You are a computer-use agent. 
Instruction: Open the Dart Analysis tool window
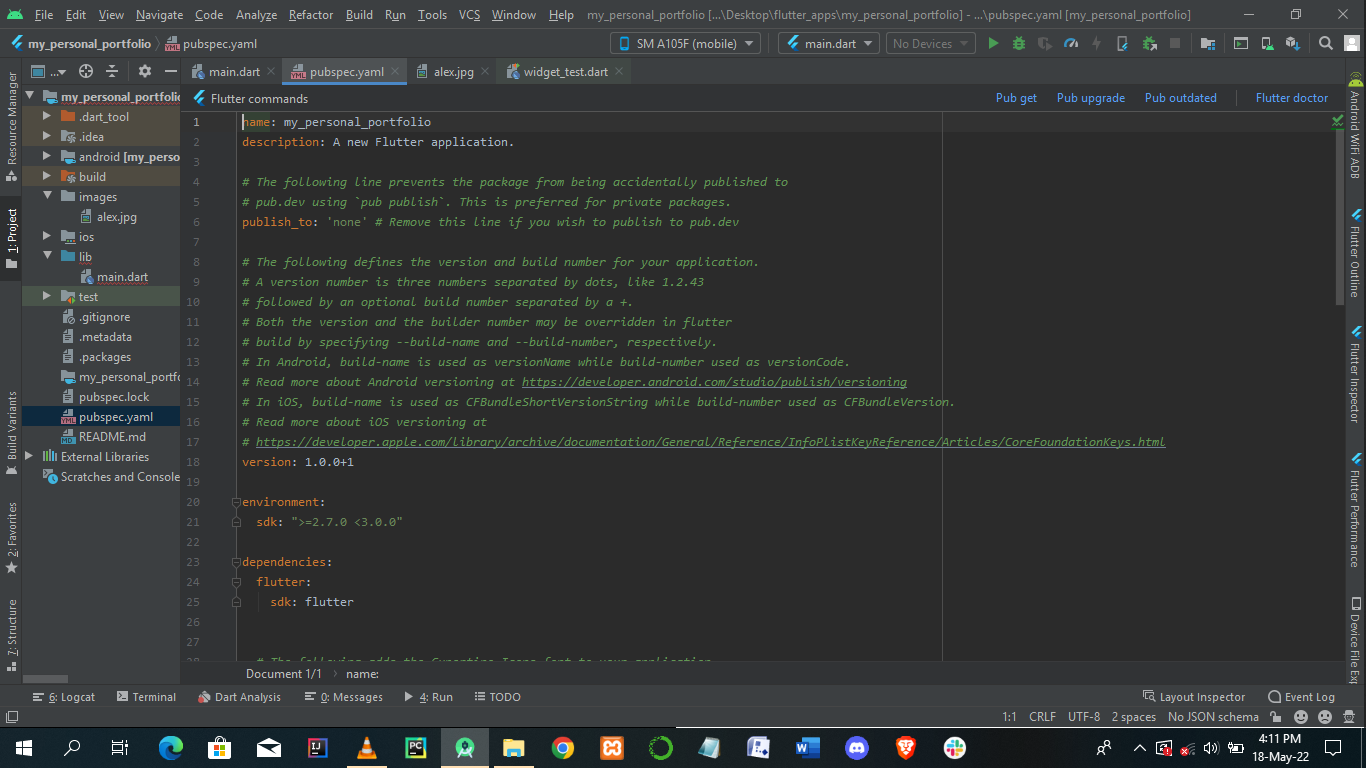point(239,697)
